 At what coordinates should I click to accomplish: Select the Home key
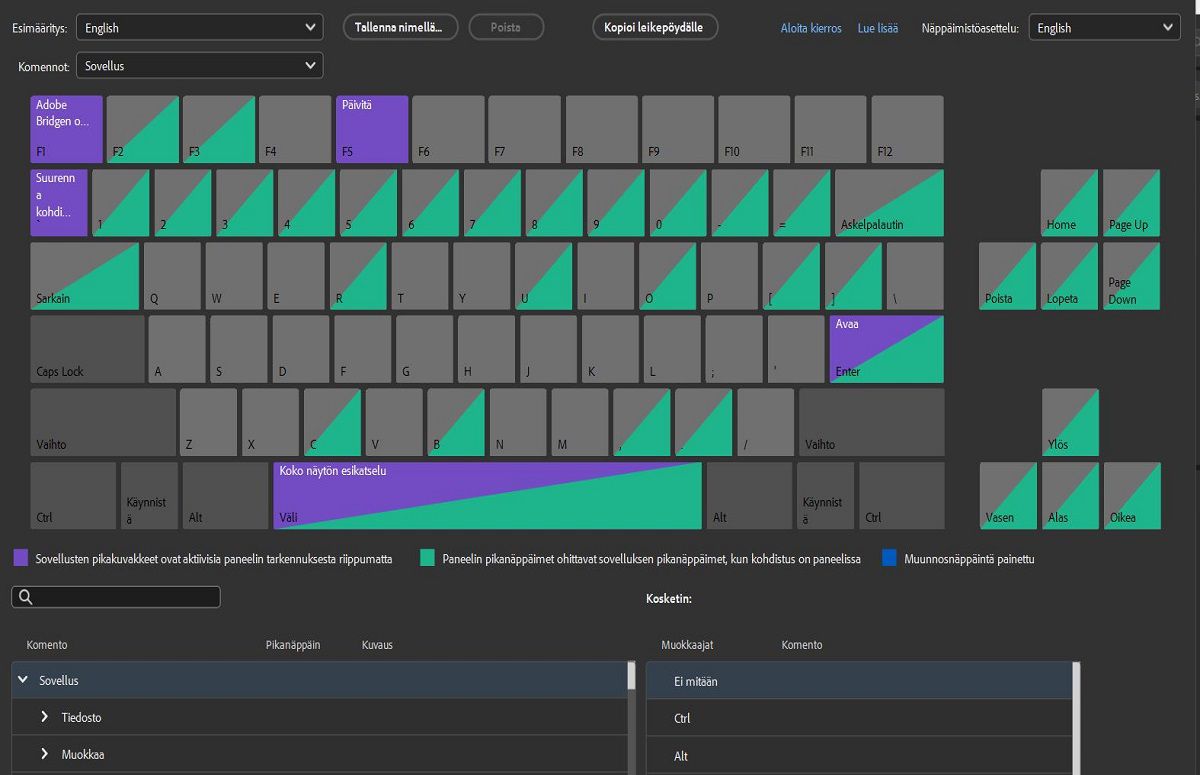[x=1069, y=203]
